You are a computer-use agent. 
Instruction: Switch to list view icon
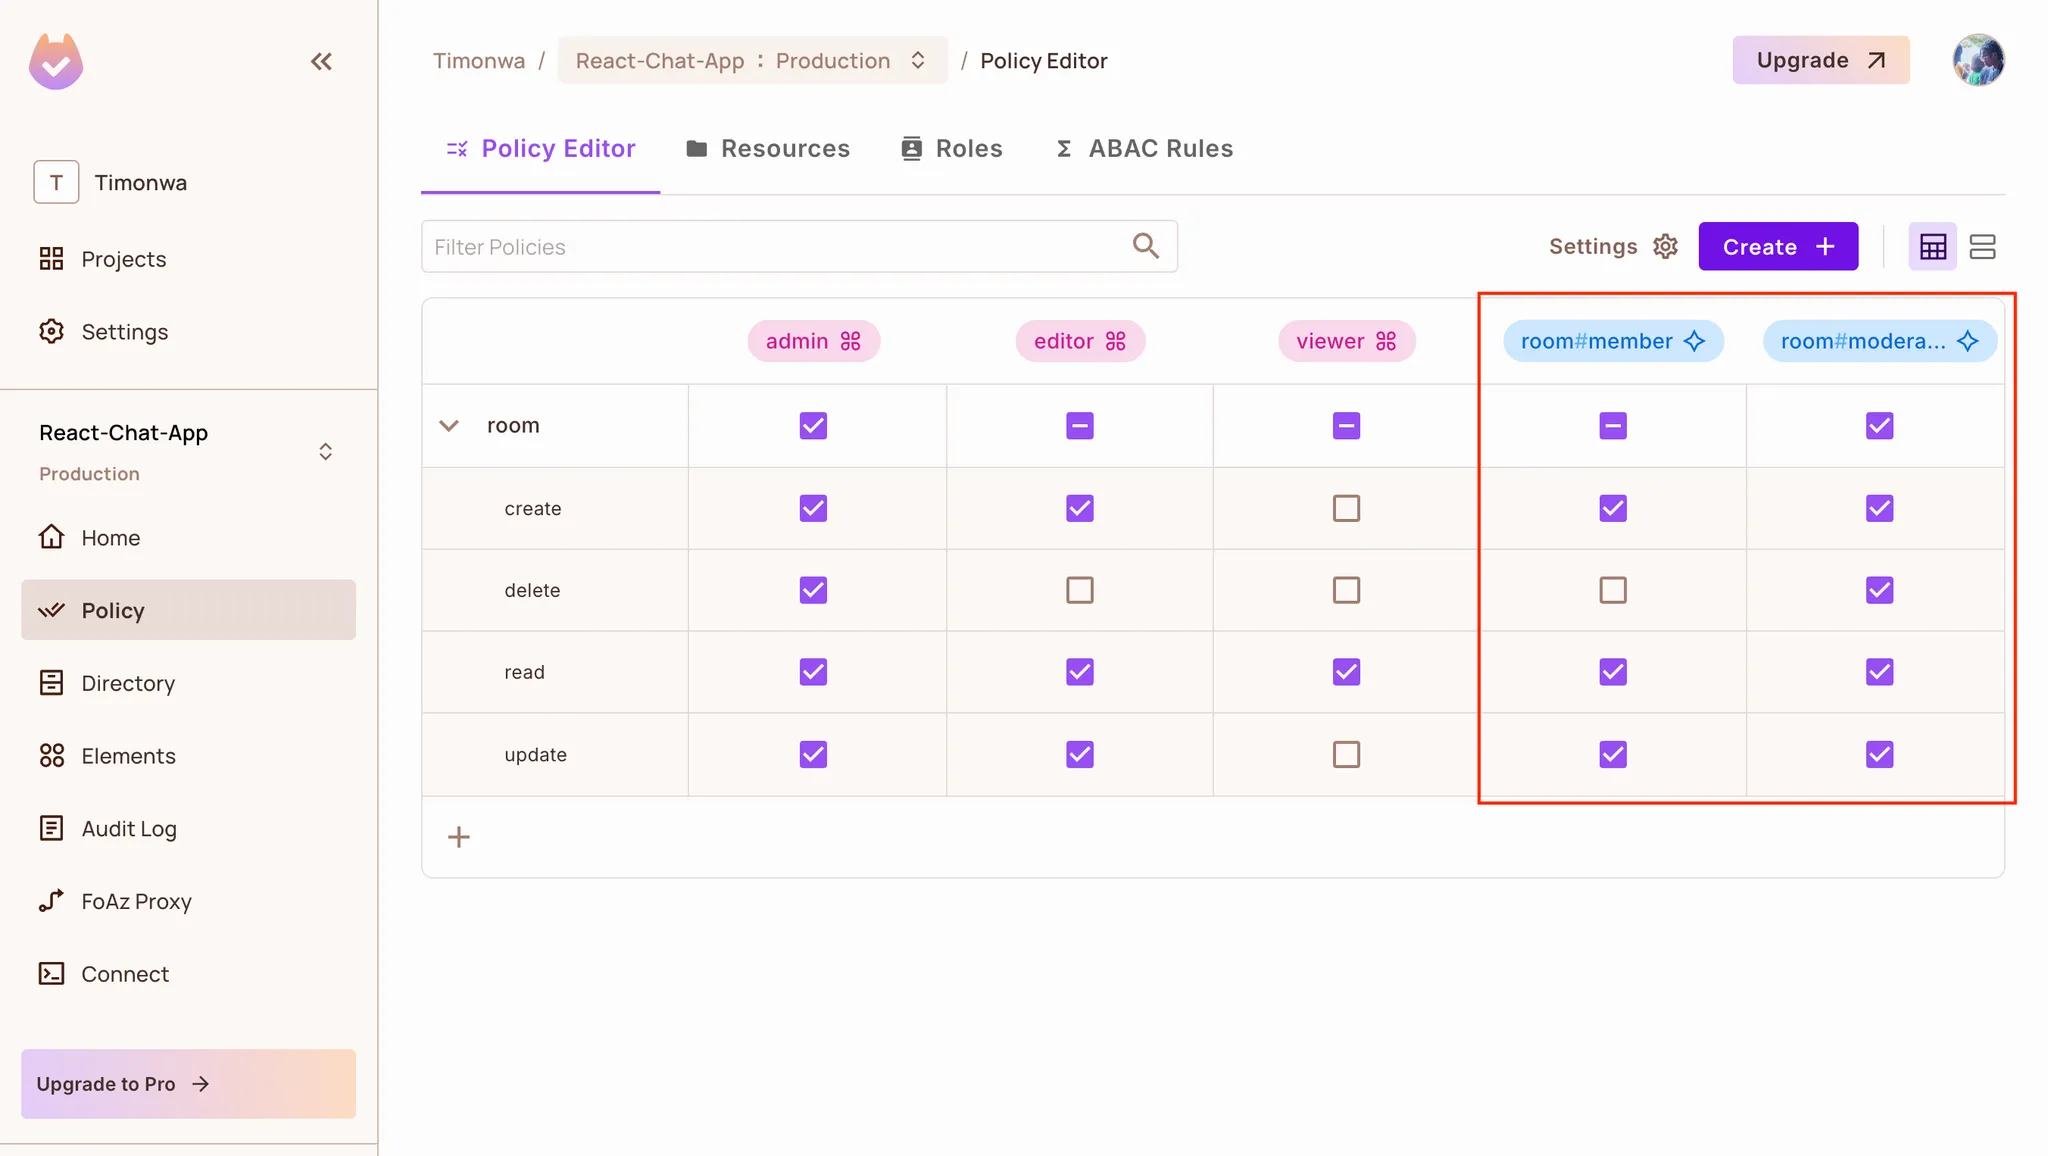1982,246
